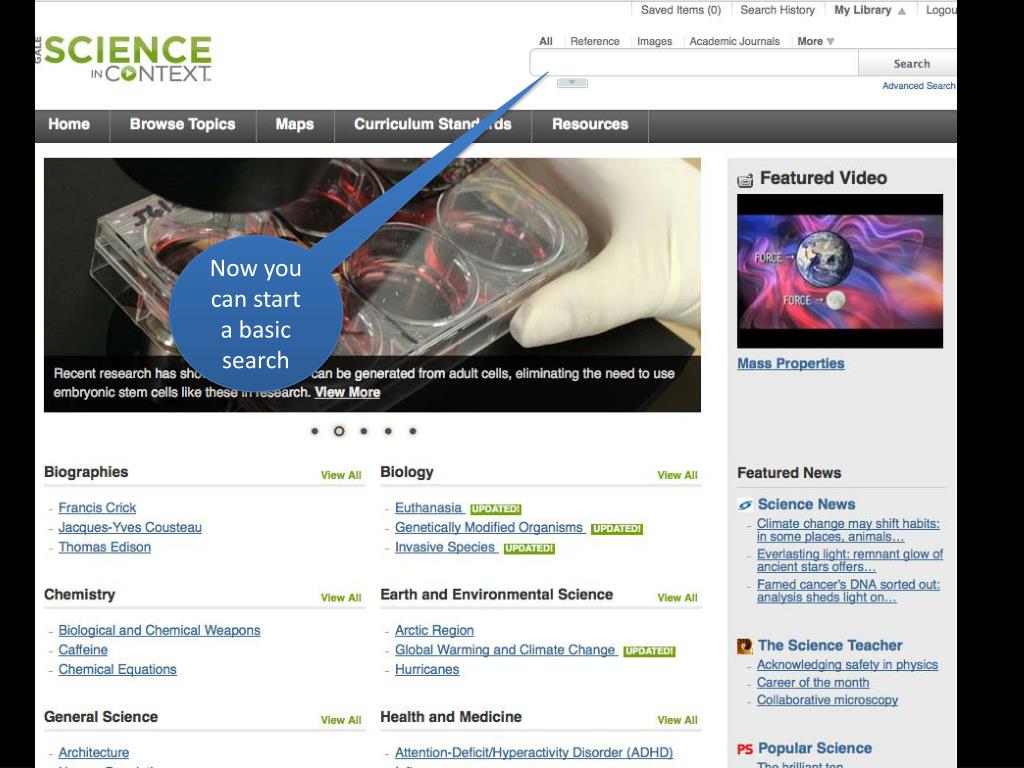The width and height of the screenshot is (1024, 768).
Task: Open Genetically Modified Organisms topic
Action: (488, 527)
